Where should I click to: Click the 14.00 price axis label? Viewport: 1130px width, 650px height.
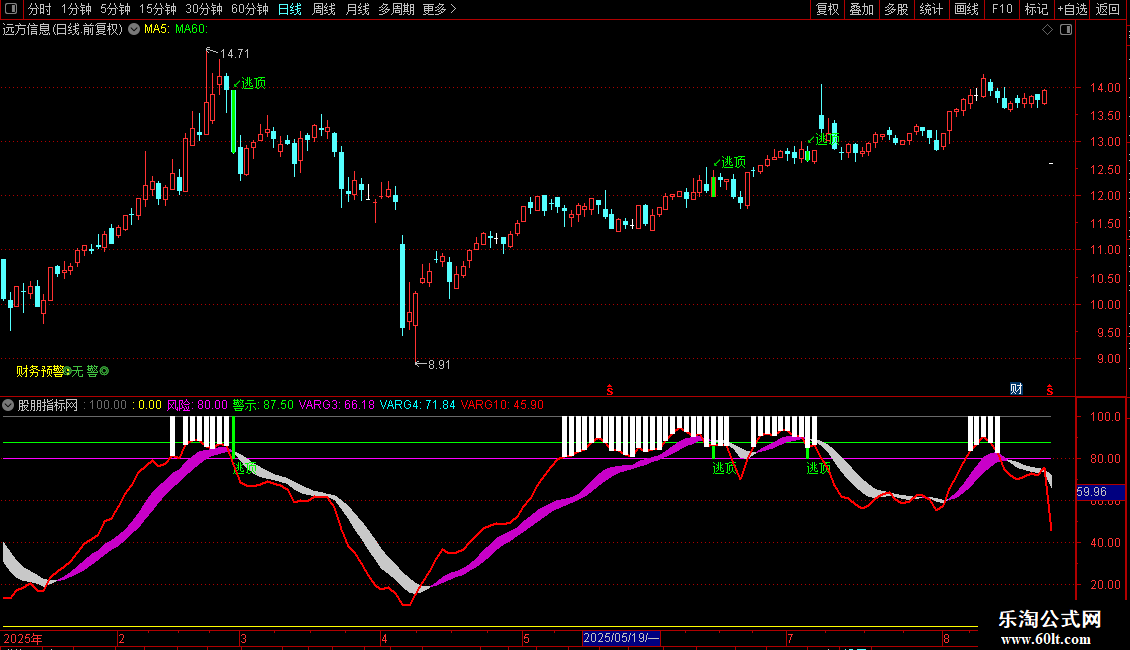click(x=1105, y=88)
